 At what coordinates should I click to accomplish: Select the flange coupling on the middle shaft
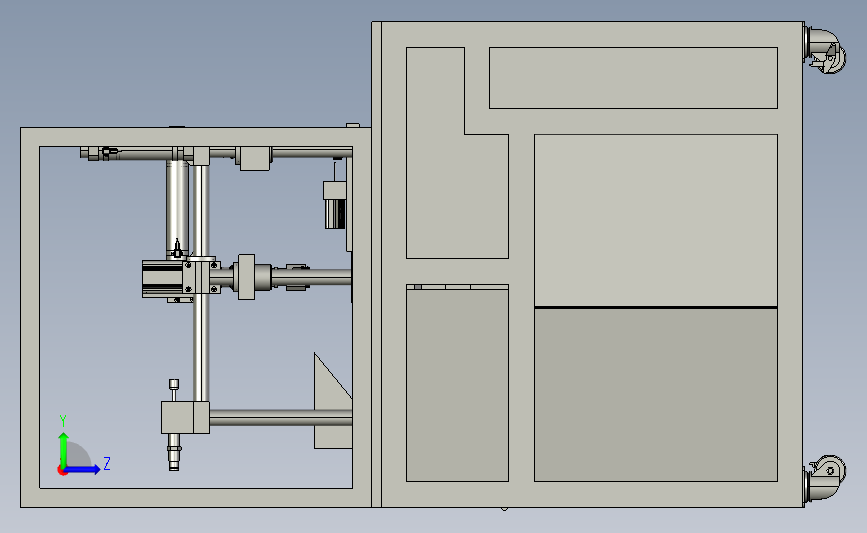(x=247, y=277)
